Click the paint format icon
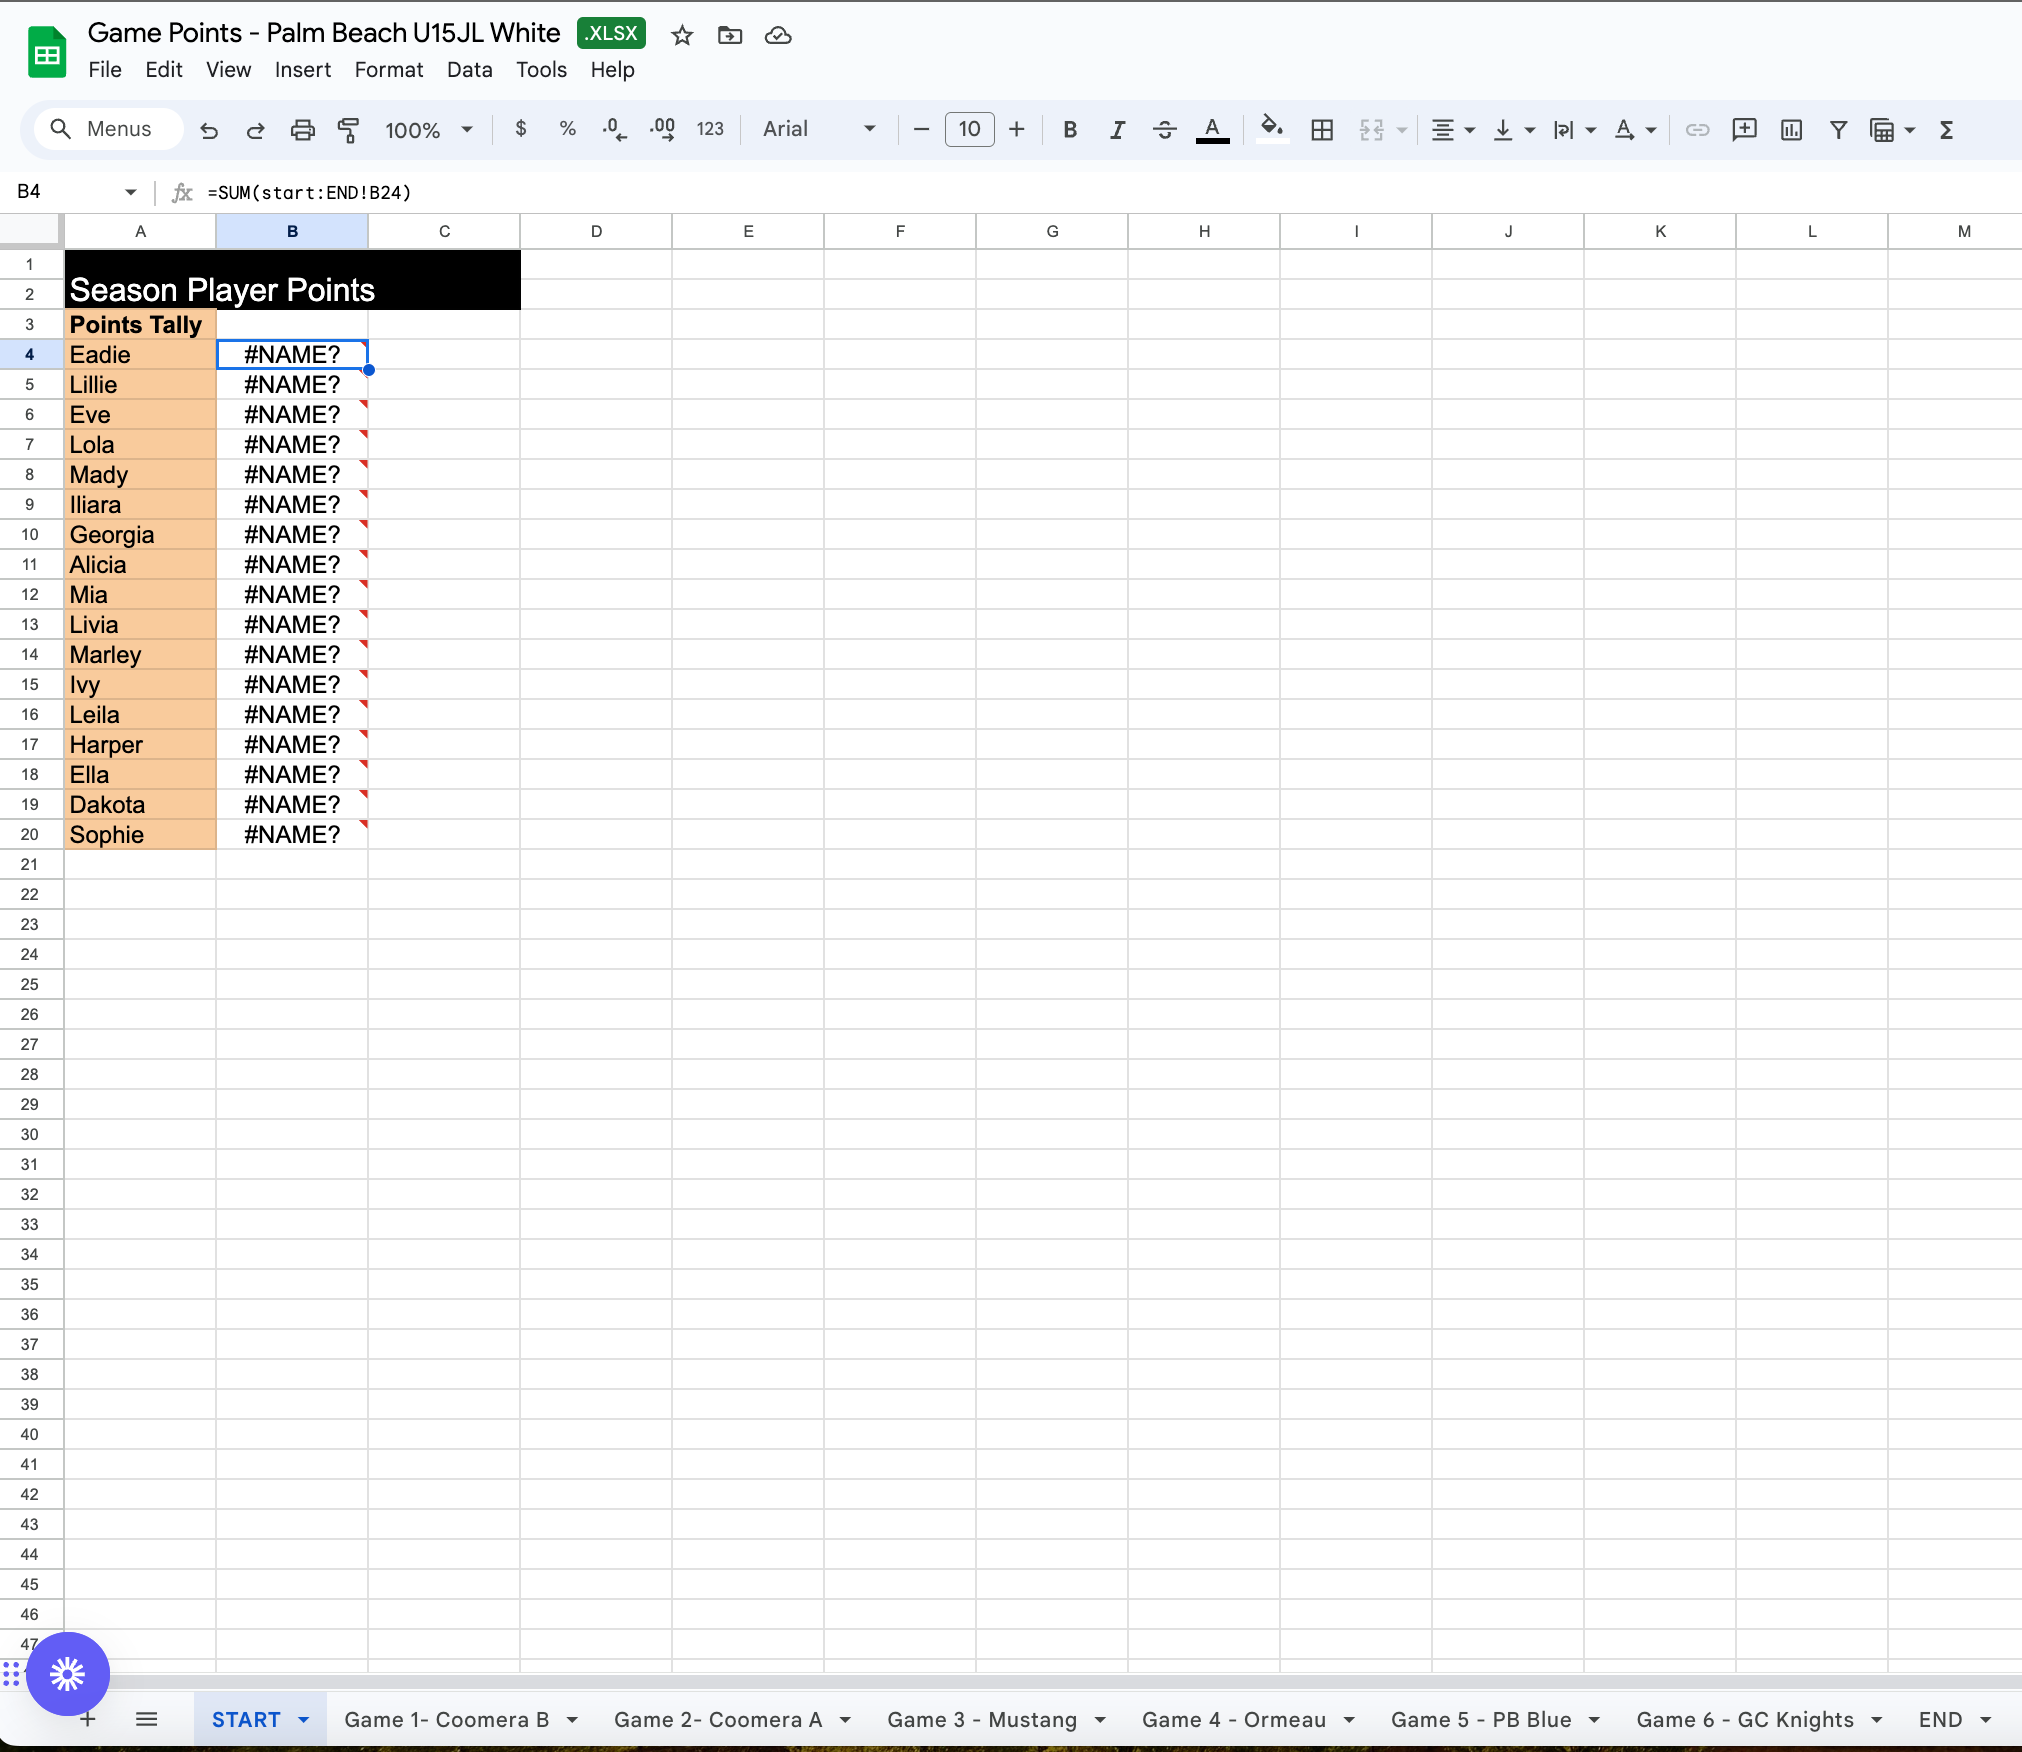 348,130
